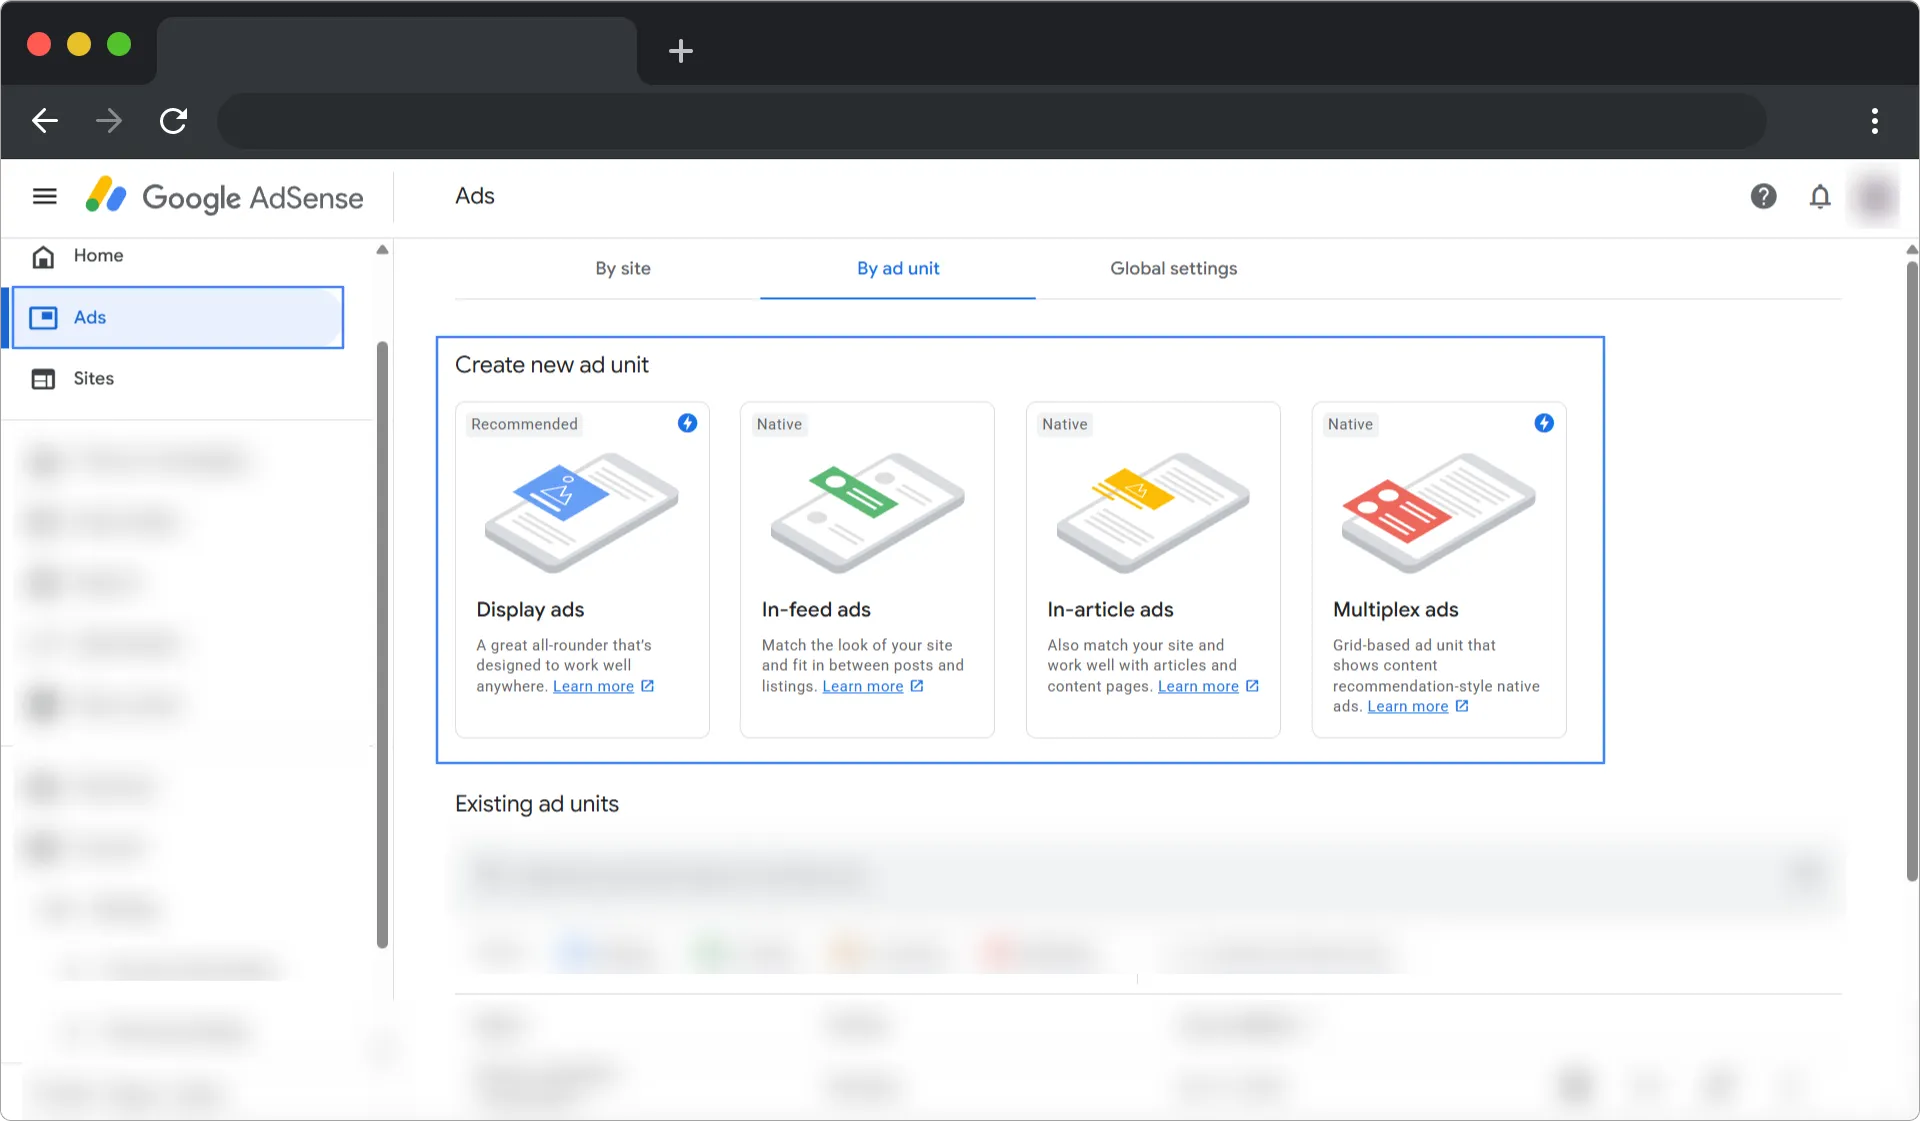Open AdSense help with the question mark icon
The height and width of the screenshot is (1121, 1920).
(1763, 196)
